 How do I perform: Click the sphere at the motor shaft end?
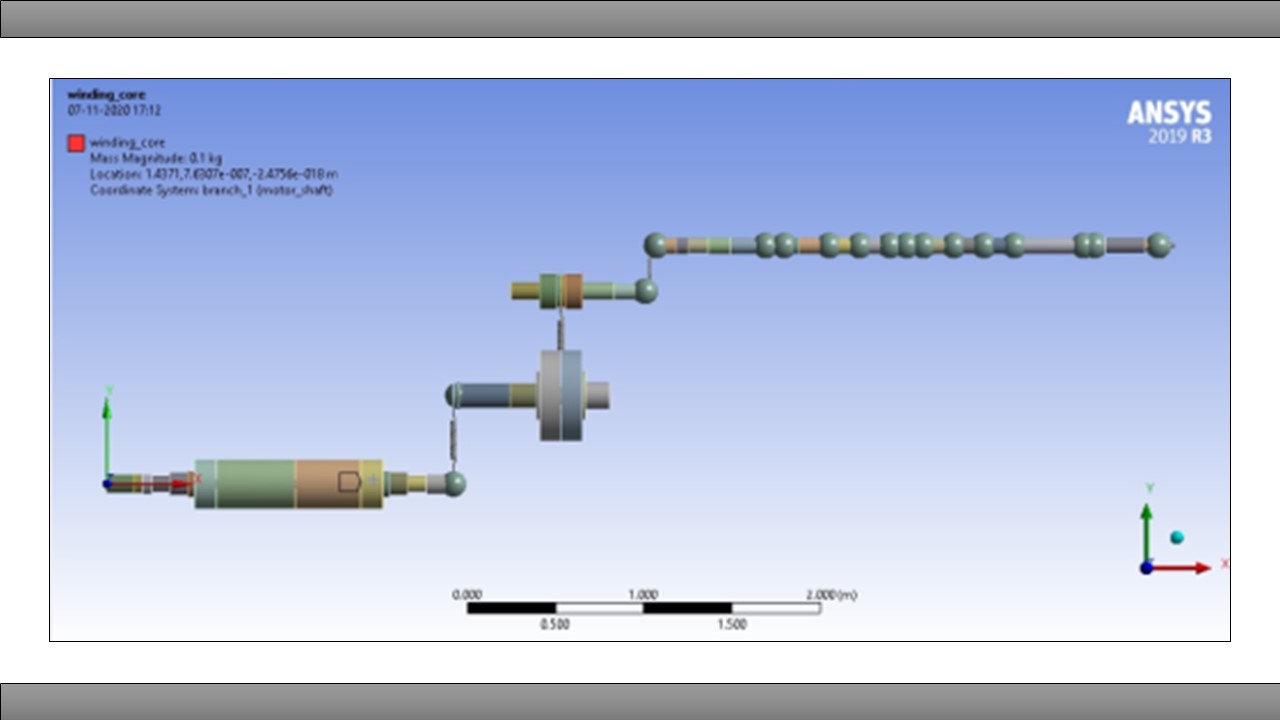(x=454, y=484)
